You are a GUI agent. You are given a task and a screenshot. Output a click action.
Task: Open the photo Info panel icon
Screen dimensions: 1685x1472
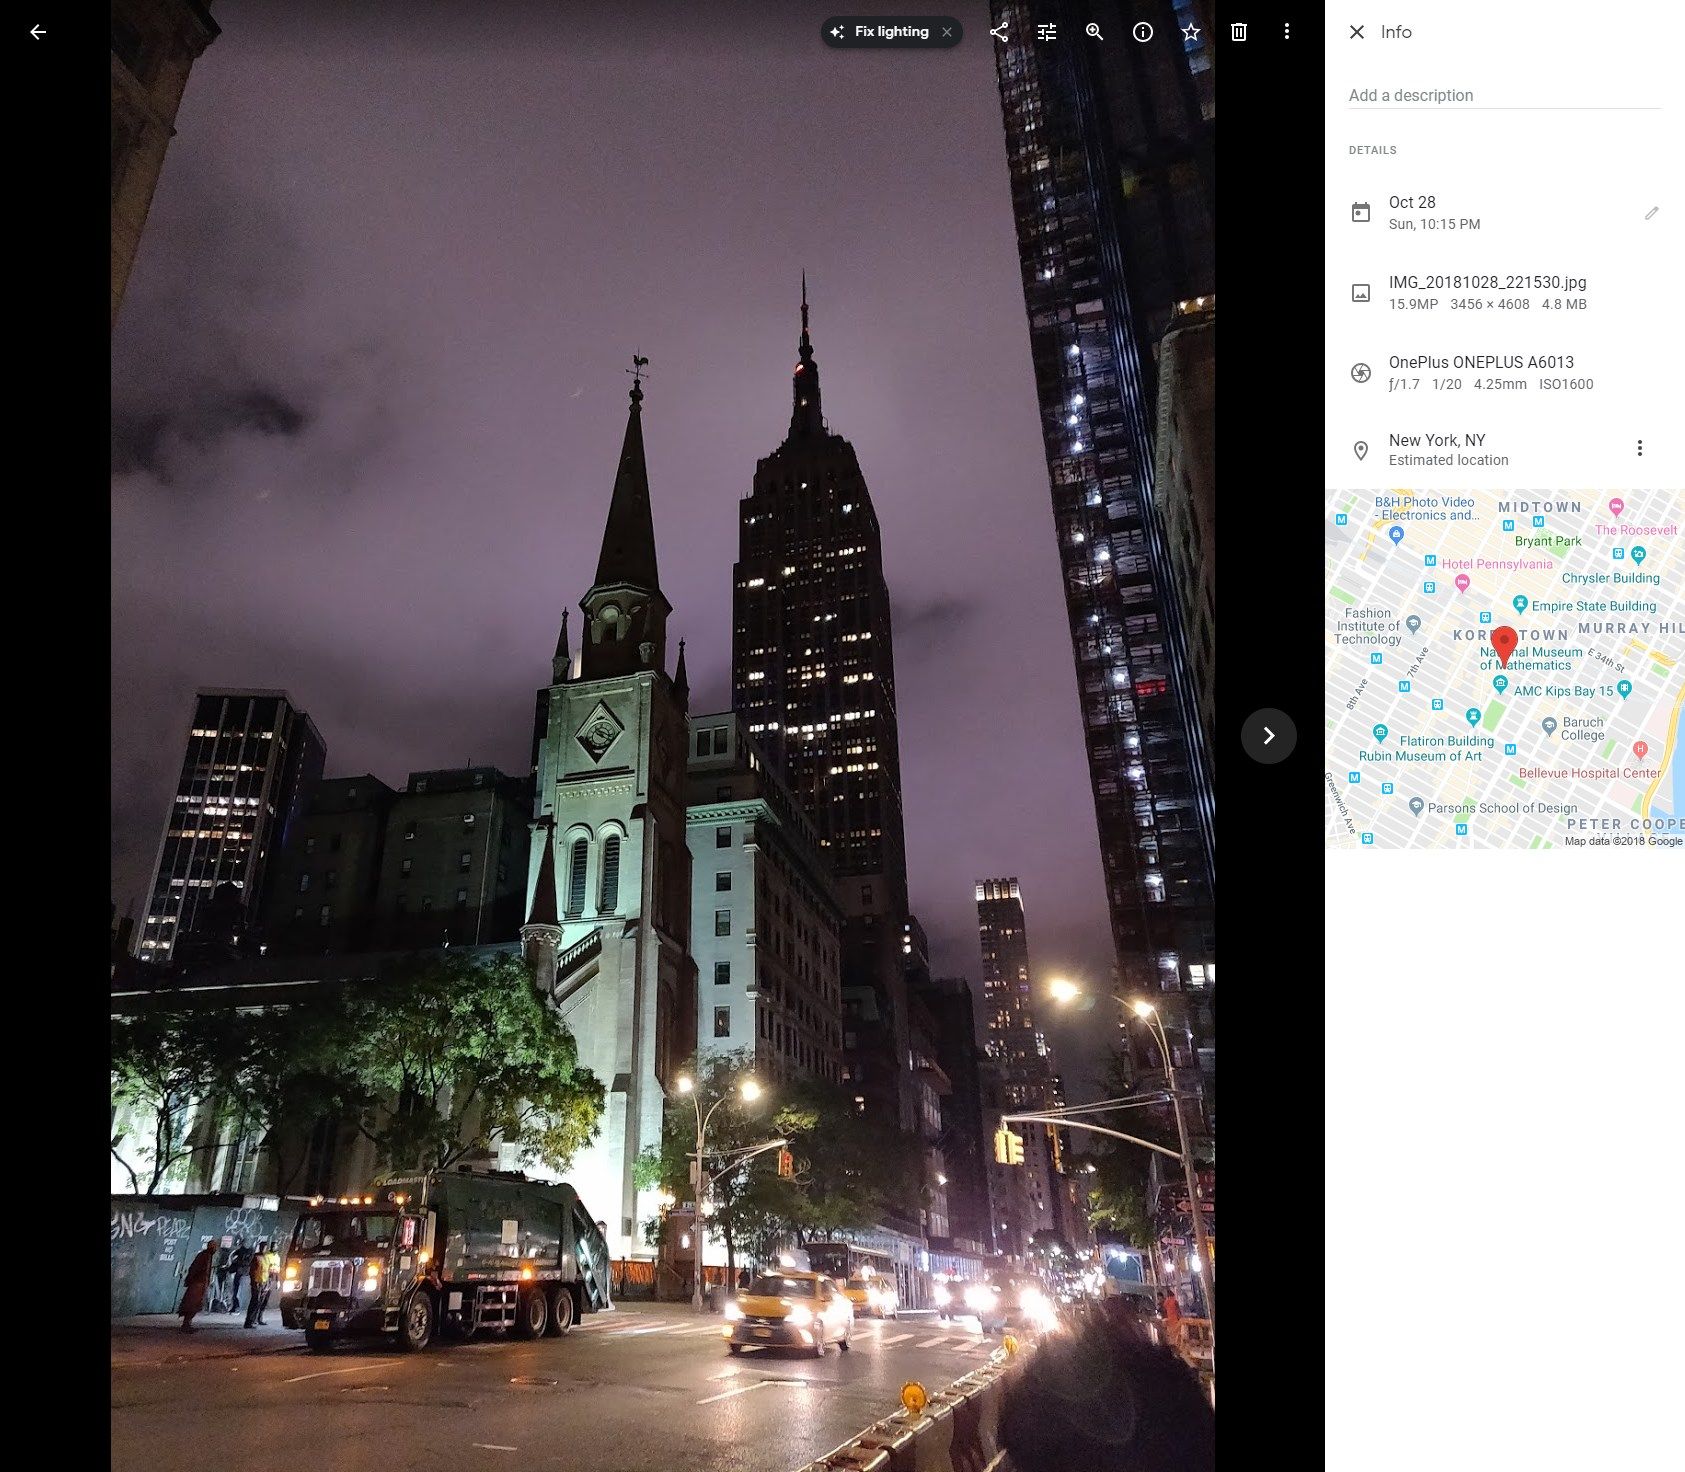point(1142,31)
